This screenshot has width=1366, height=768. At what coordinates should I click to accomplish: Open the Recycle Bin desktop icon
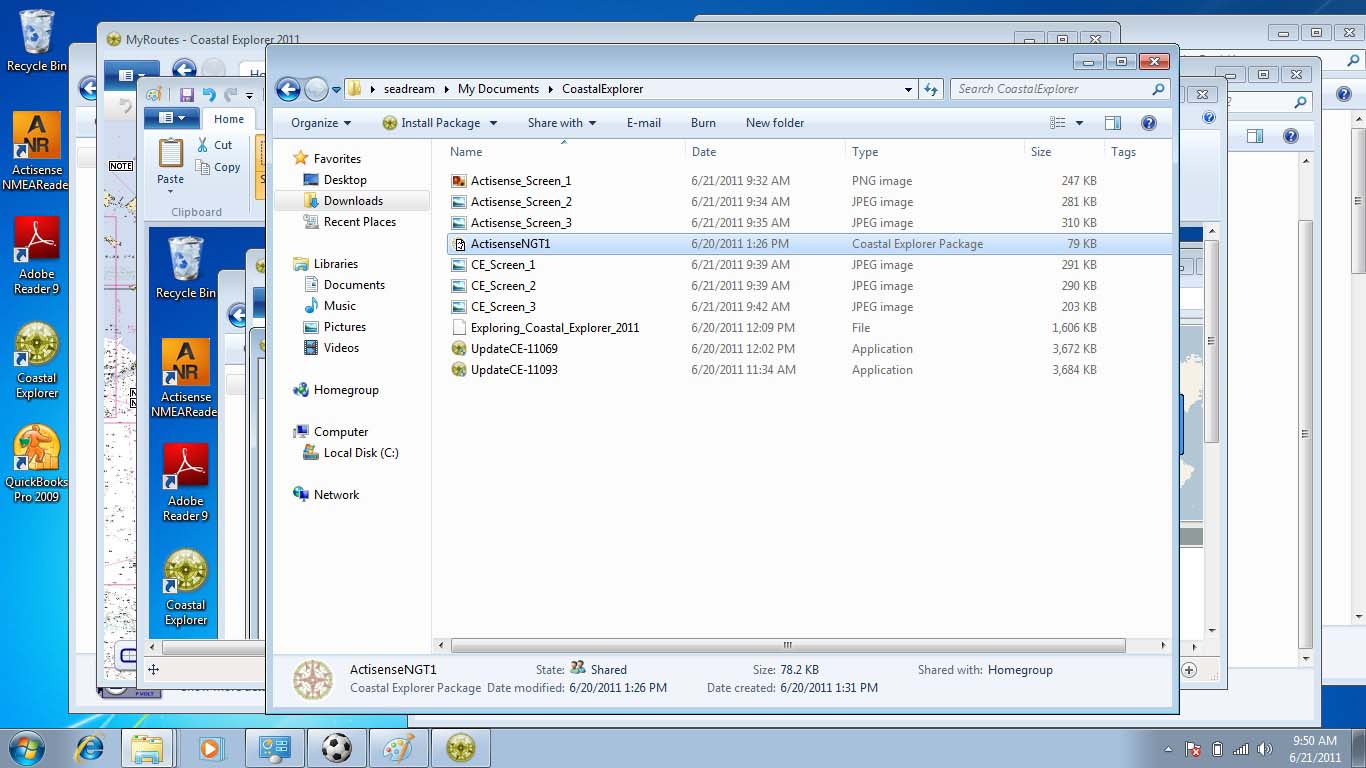pyautogui.click(x=37, y=42)
